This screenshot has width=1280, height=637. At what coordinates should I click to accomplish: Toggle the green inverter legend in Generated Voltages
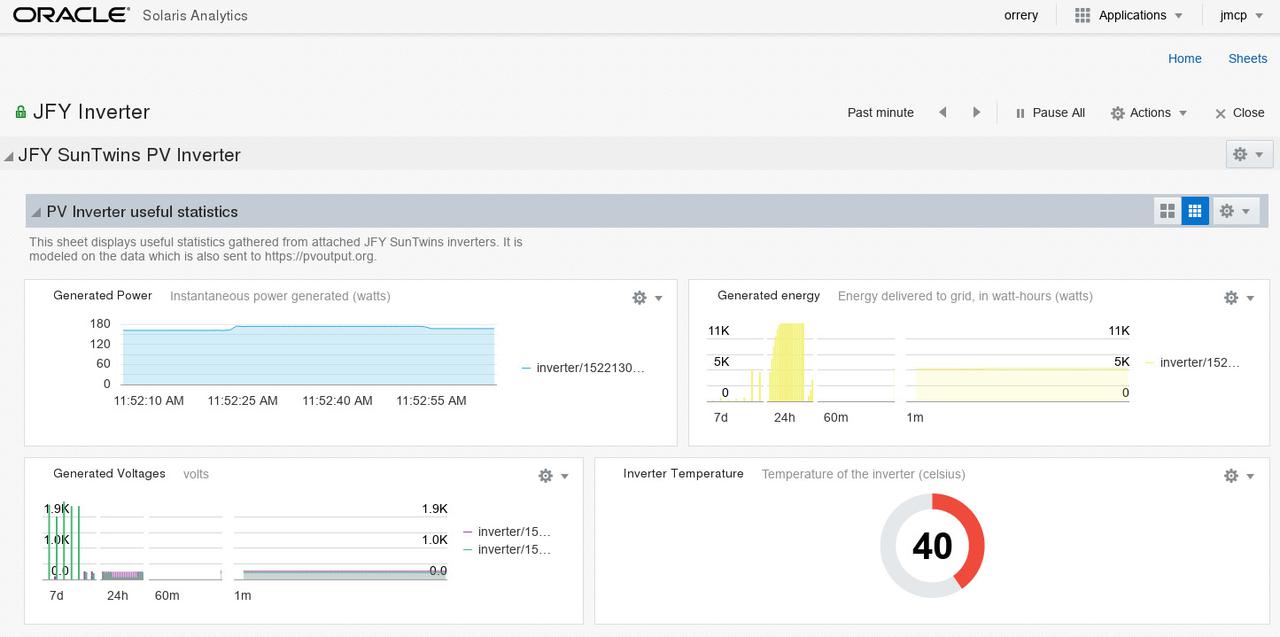coord(507,550)
